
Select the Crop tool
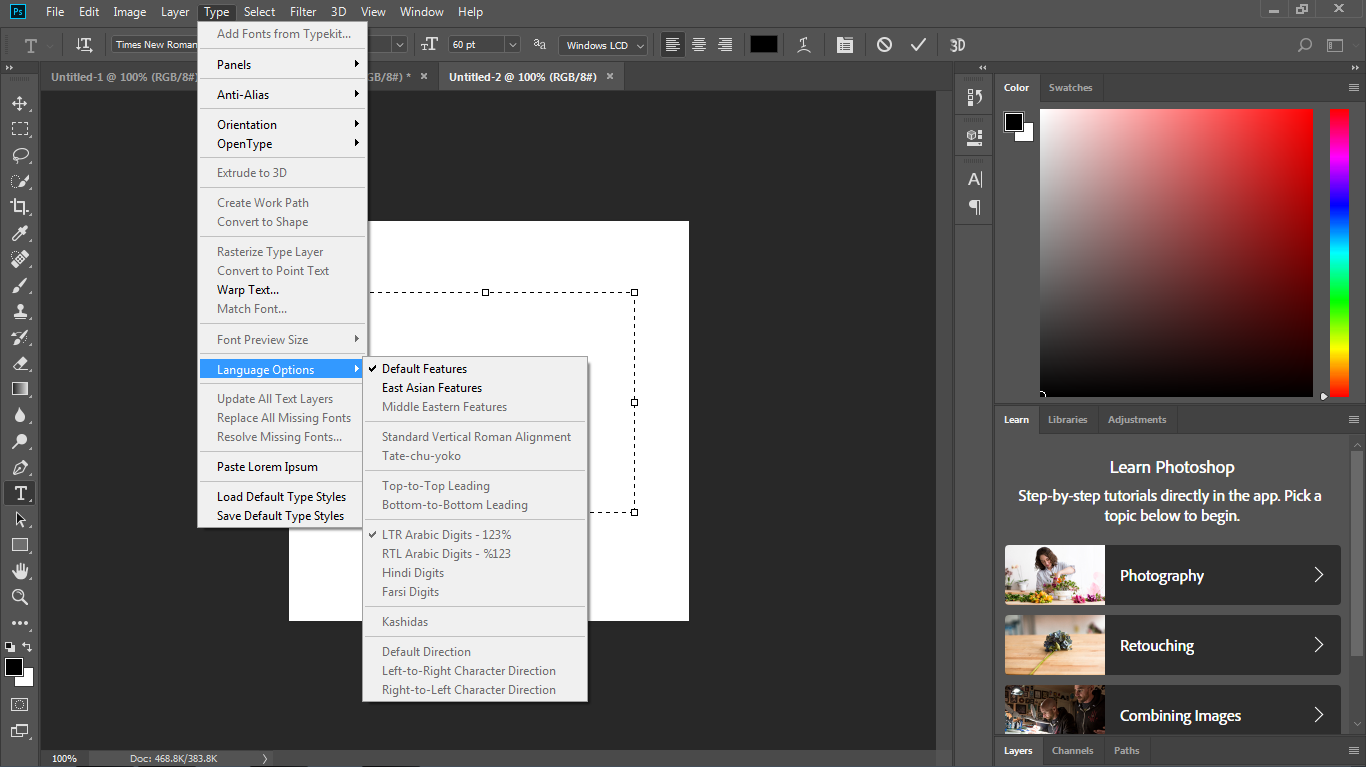tap(20, 207)
